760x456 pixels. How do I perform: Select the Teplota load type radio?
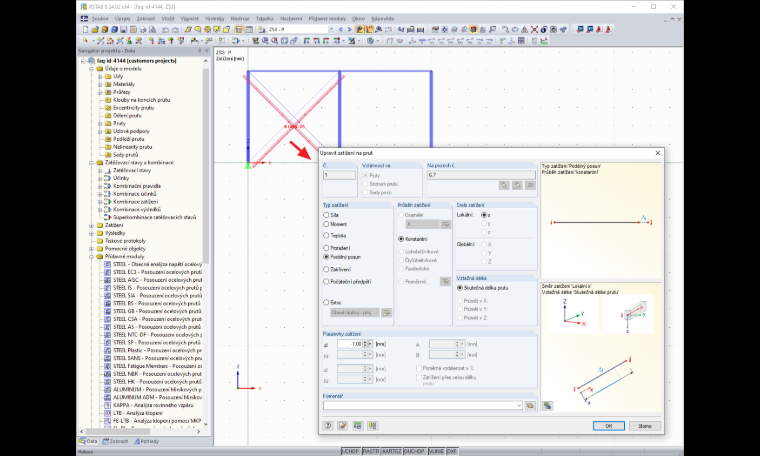pyautogui.click(x=326, y=236)
